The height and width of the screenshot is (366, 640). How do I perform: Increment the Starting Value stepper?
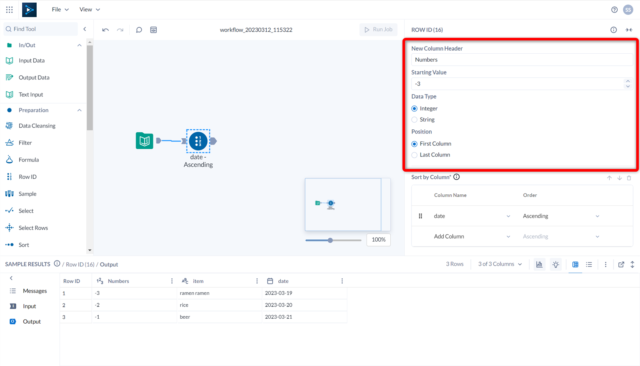coord(628,81)
